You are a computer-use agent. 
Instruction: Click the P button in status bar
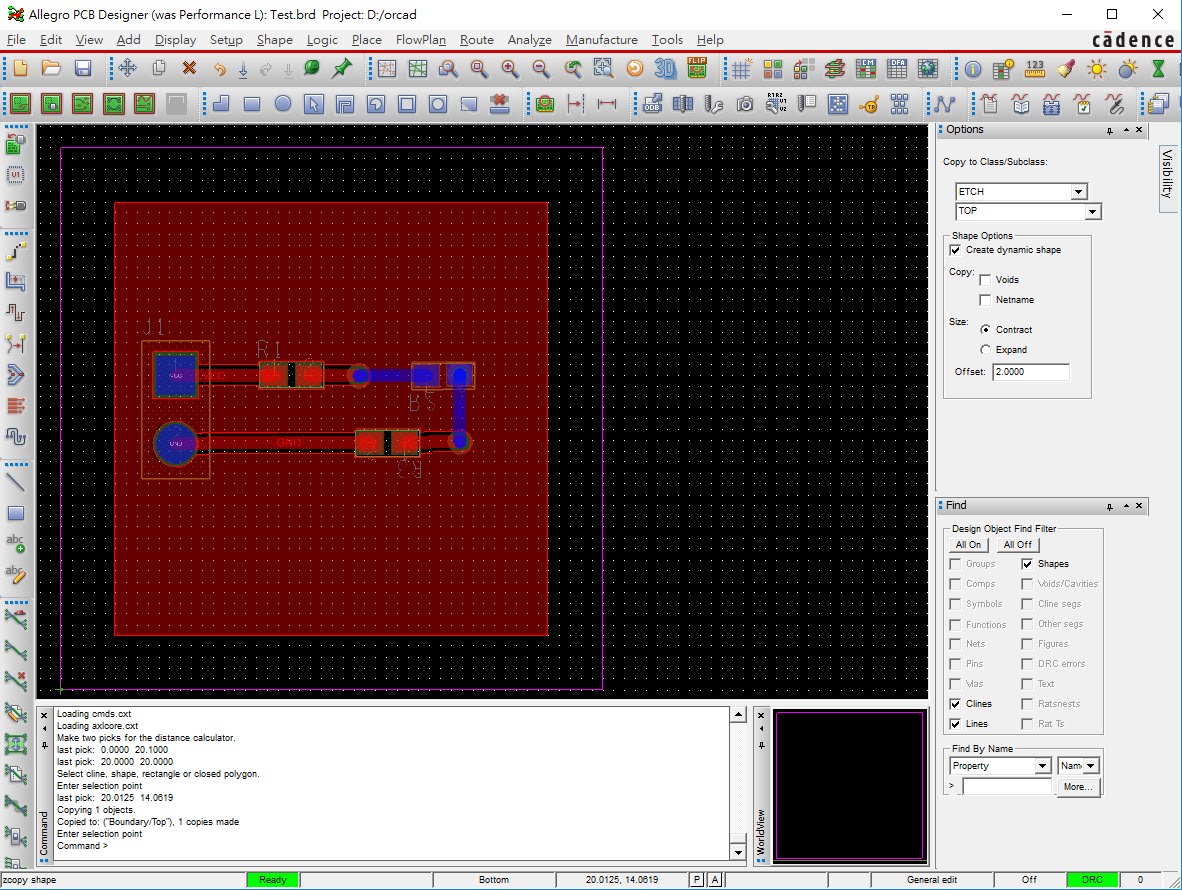pyautogui.click(x=697, y=879)
